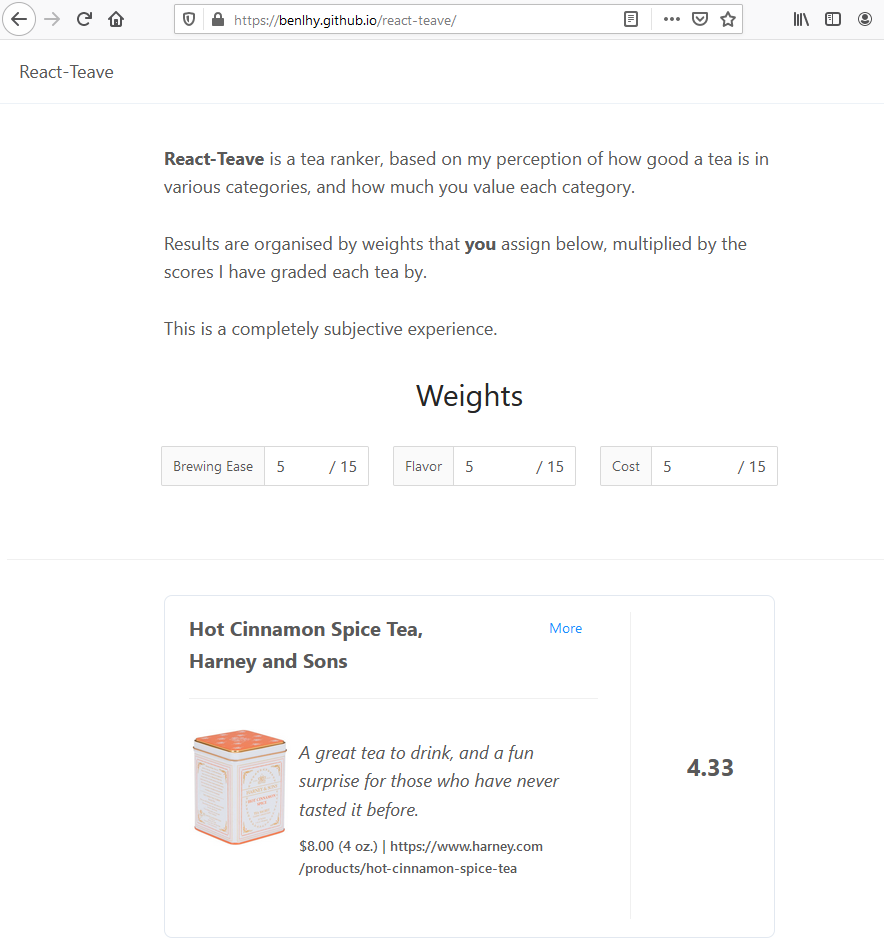The image size is (884, 944).
Task: Open the More link on the tea card
Action: [x=565, y=628]
